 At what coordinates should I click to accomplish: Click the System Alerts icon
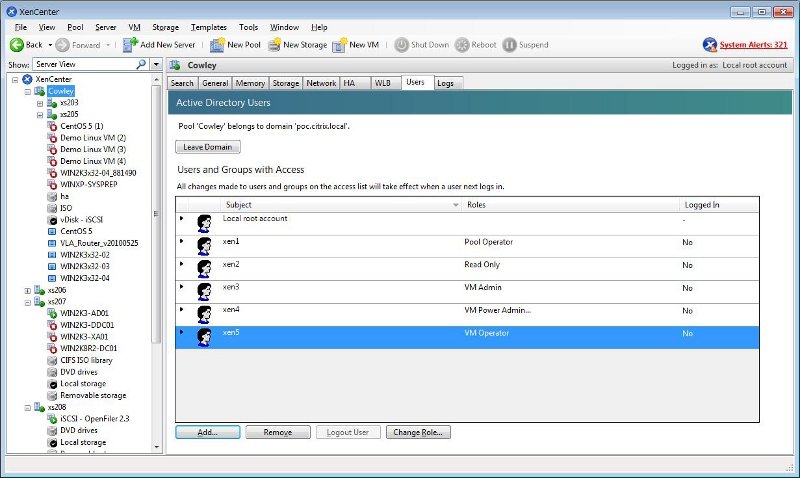click(x=710, y=45)
